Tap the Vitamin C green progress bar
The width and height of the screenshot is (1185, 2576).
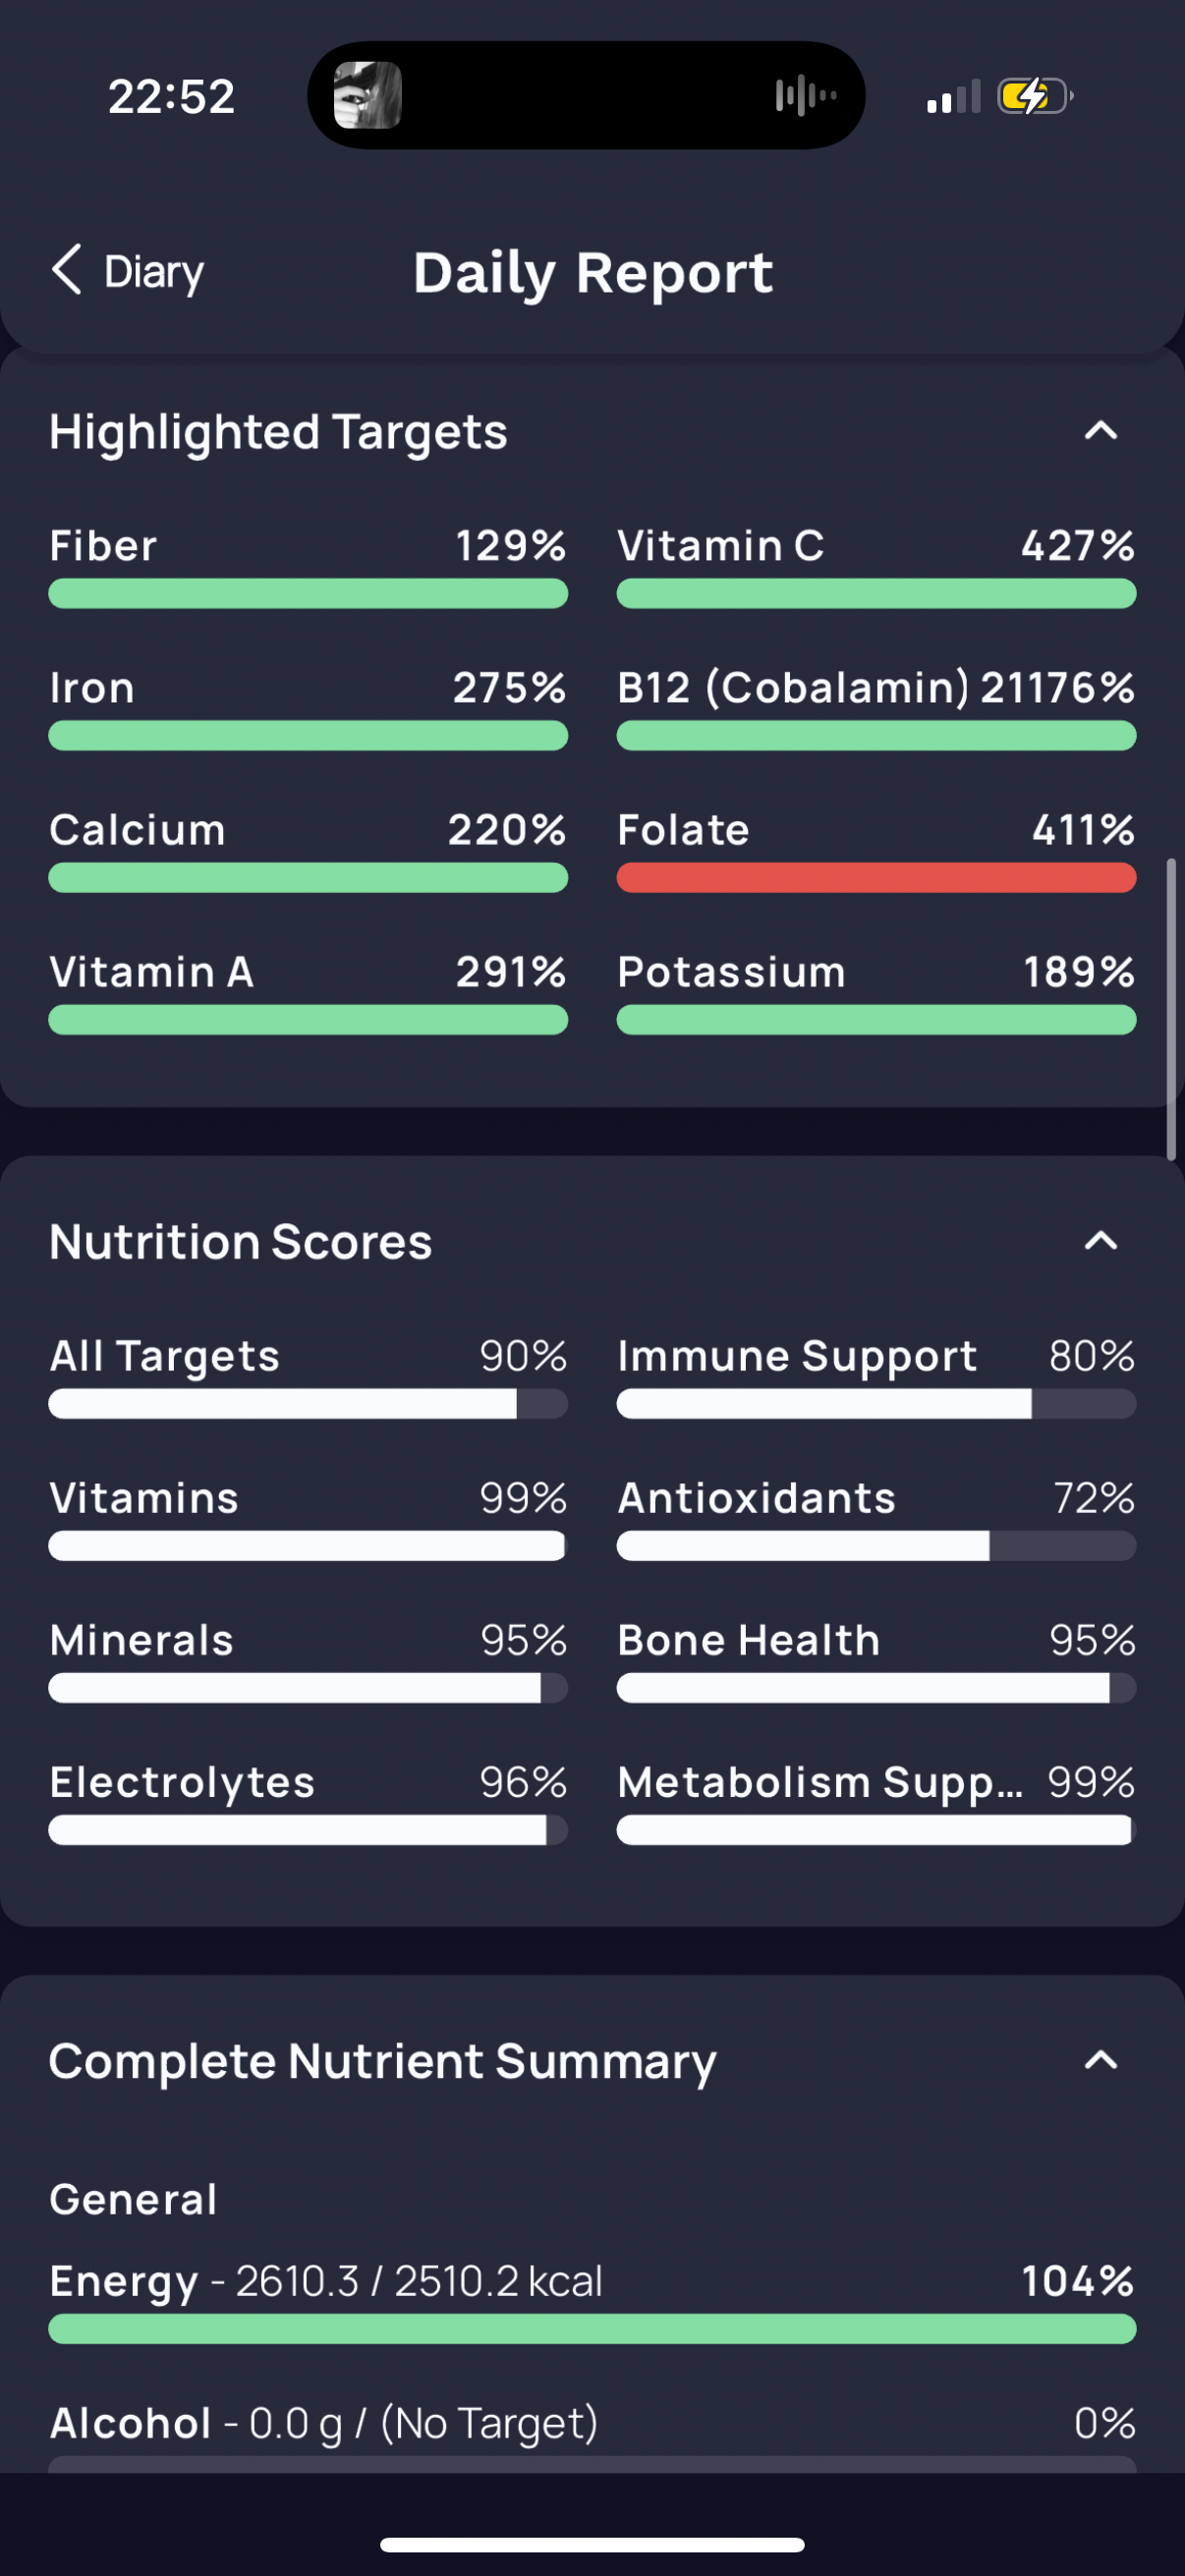876,594
